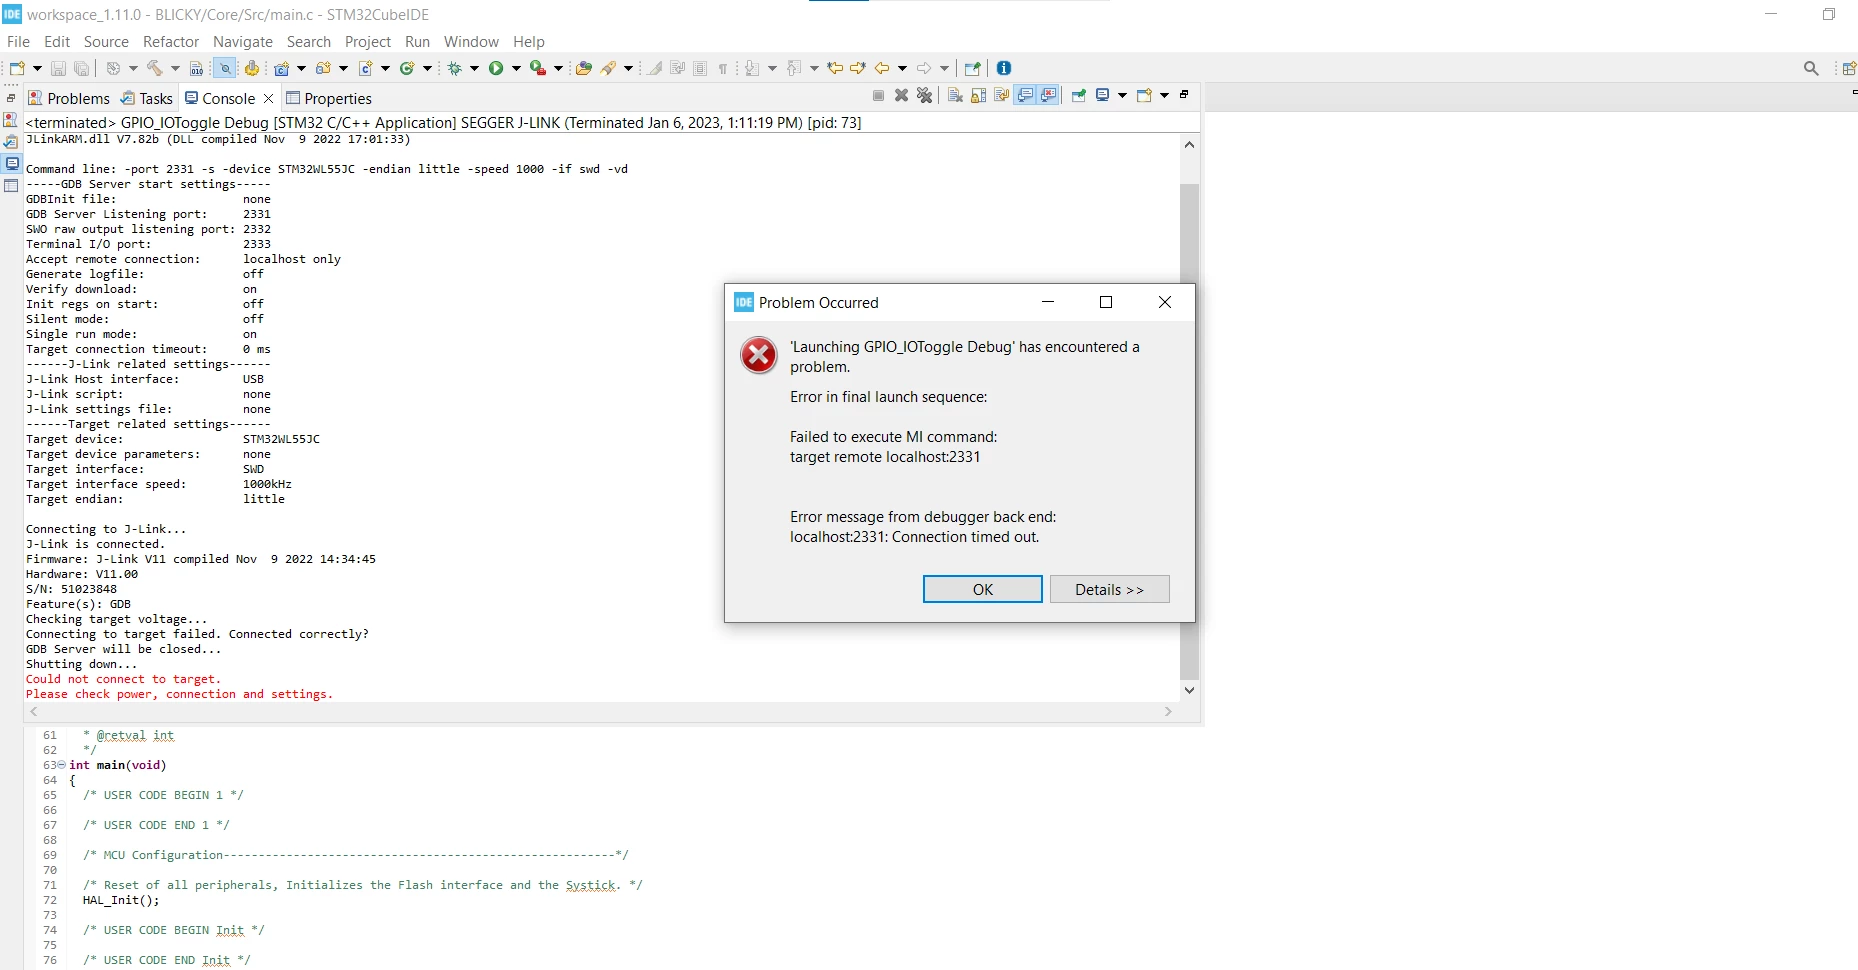1858x970 pixels.
Task: Click the Terminate stop icon in console toolbar
Action: click(x=878, y=95)
